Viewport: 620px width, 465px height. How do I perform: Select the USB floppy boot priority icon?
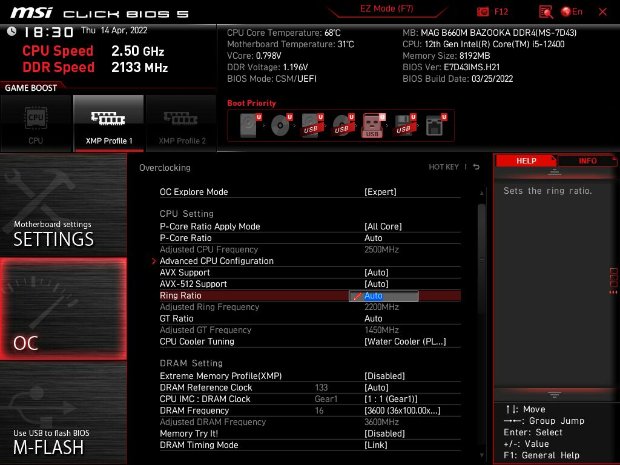(405, 125)
